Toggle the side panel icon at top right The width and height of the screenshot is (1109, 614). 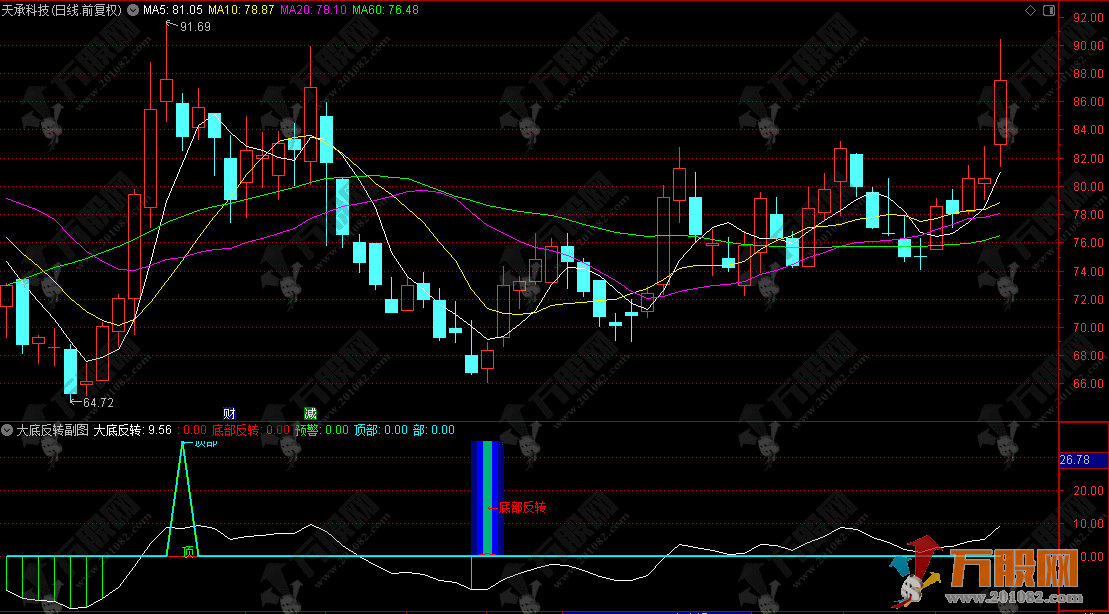click(x=1049, y=11)
